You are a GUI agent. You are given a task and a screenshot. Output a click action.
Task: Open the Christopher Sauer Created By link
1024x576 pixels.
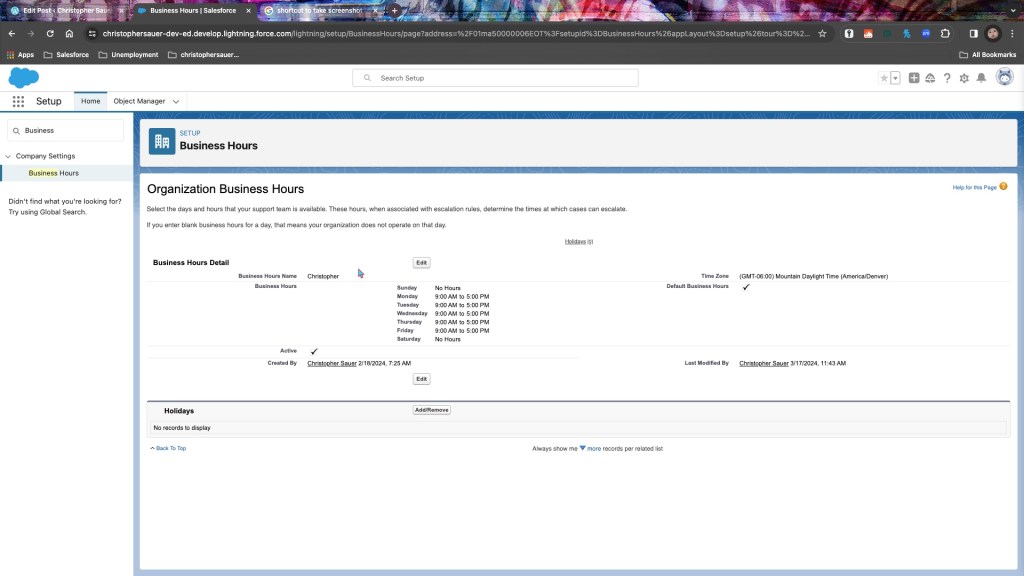(329, 363)
